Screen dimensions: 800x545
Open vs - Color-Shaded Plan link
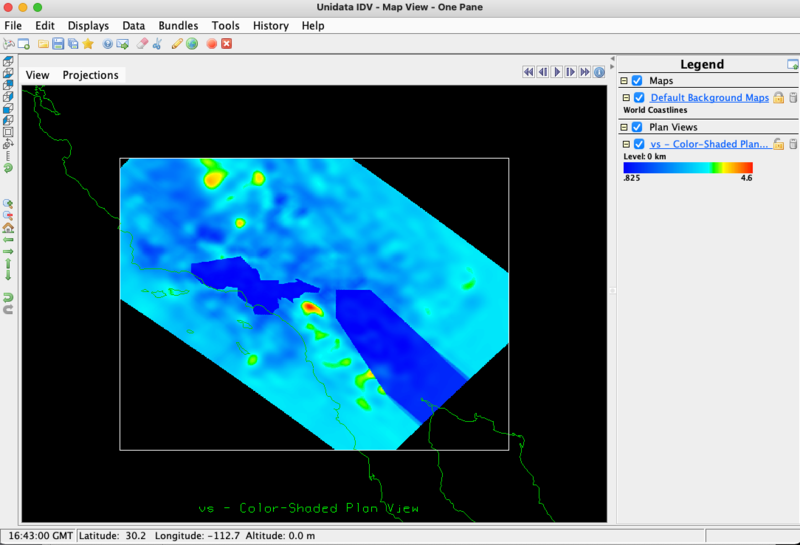coord(709,144)
